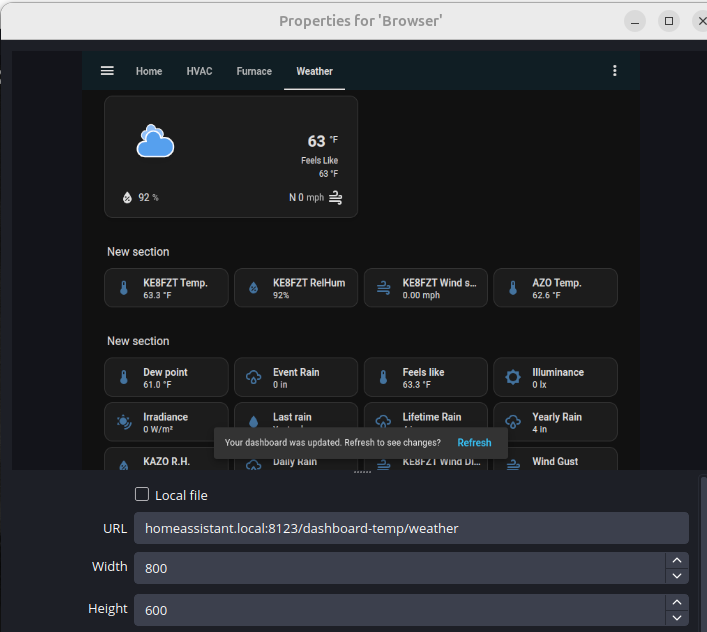
Task: Open the Dew point sensor card
Action: click(166, 377)
